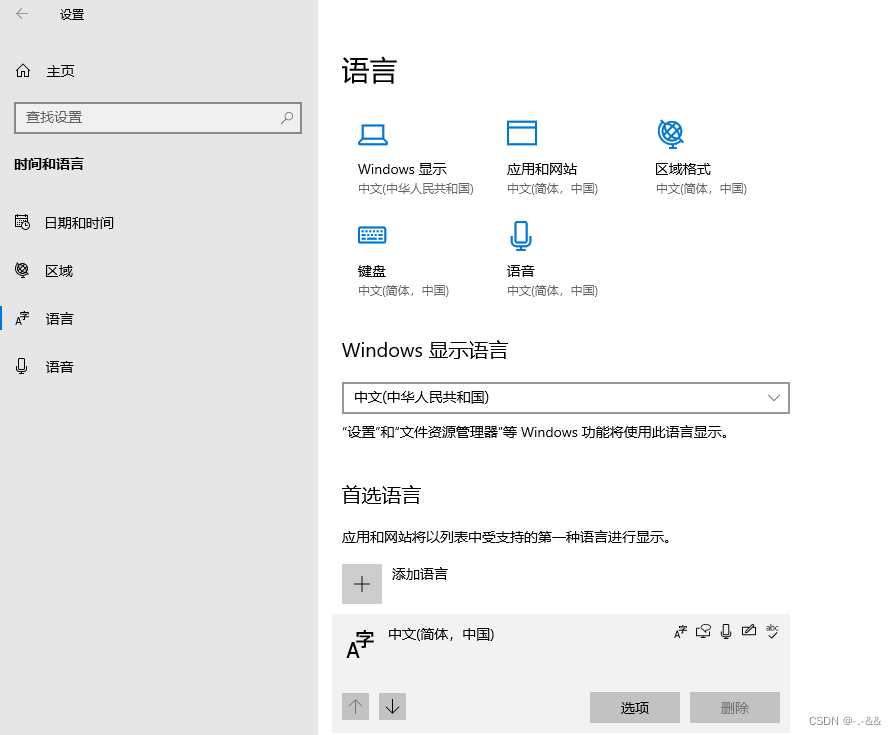Go back with the arrow icon
This screenshot has width=896, height=735.
click(22, 14)
